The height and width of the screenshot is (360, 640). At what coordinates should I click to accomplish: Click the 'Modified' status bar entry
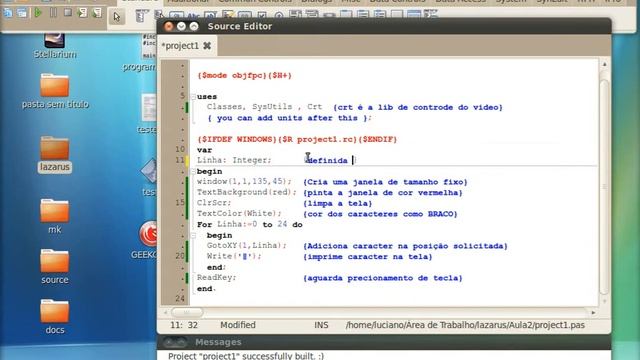238,325
